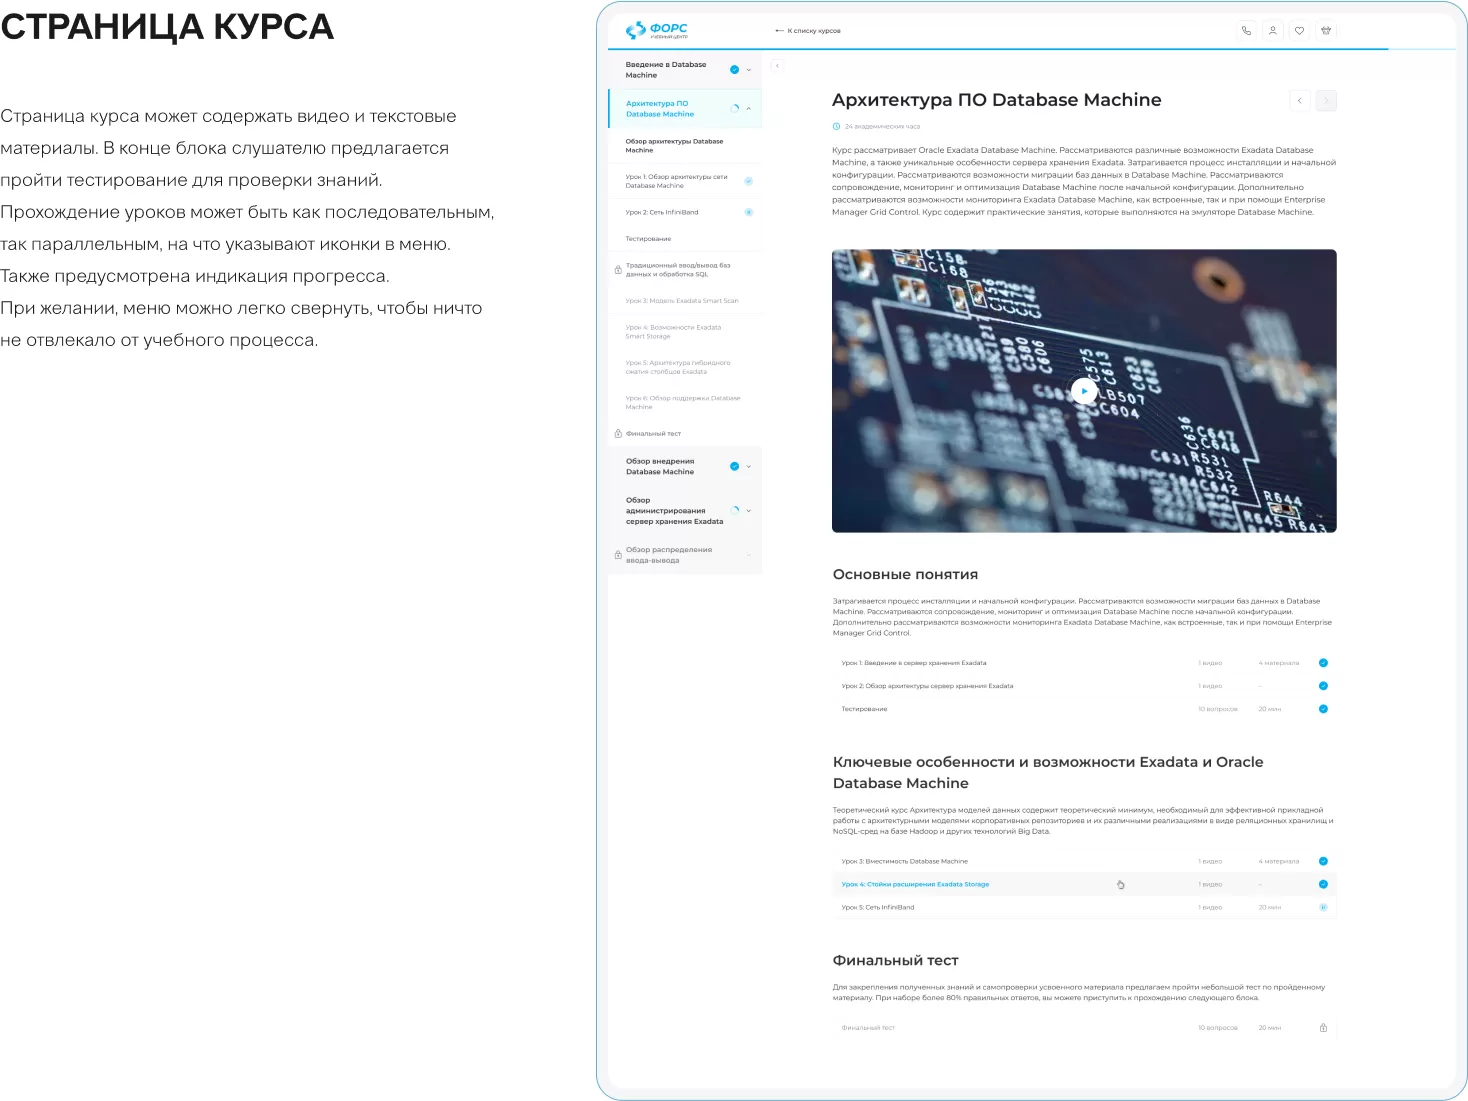This screenshot has height=1101, width=1468.
Task: Click the ФОРС logo
Action: click(657, 31)
